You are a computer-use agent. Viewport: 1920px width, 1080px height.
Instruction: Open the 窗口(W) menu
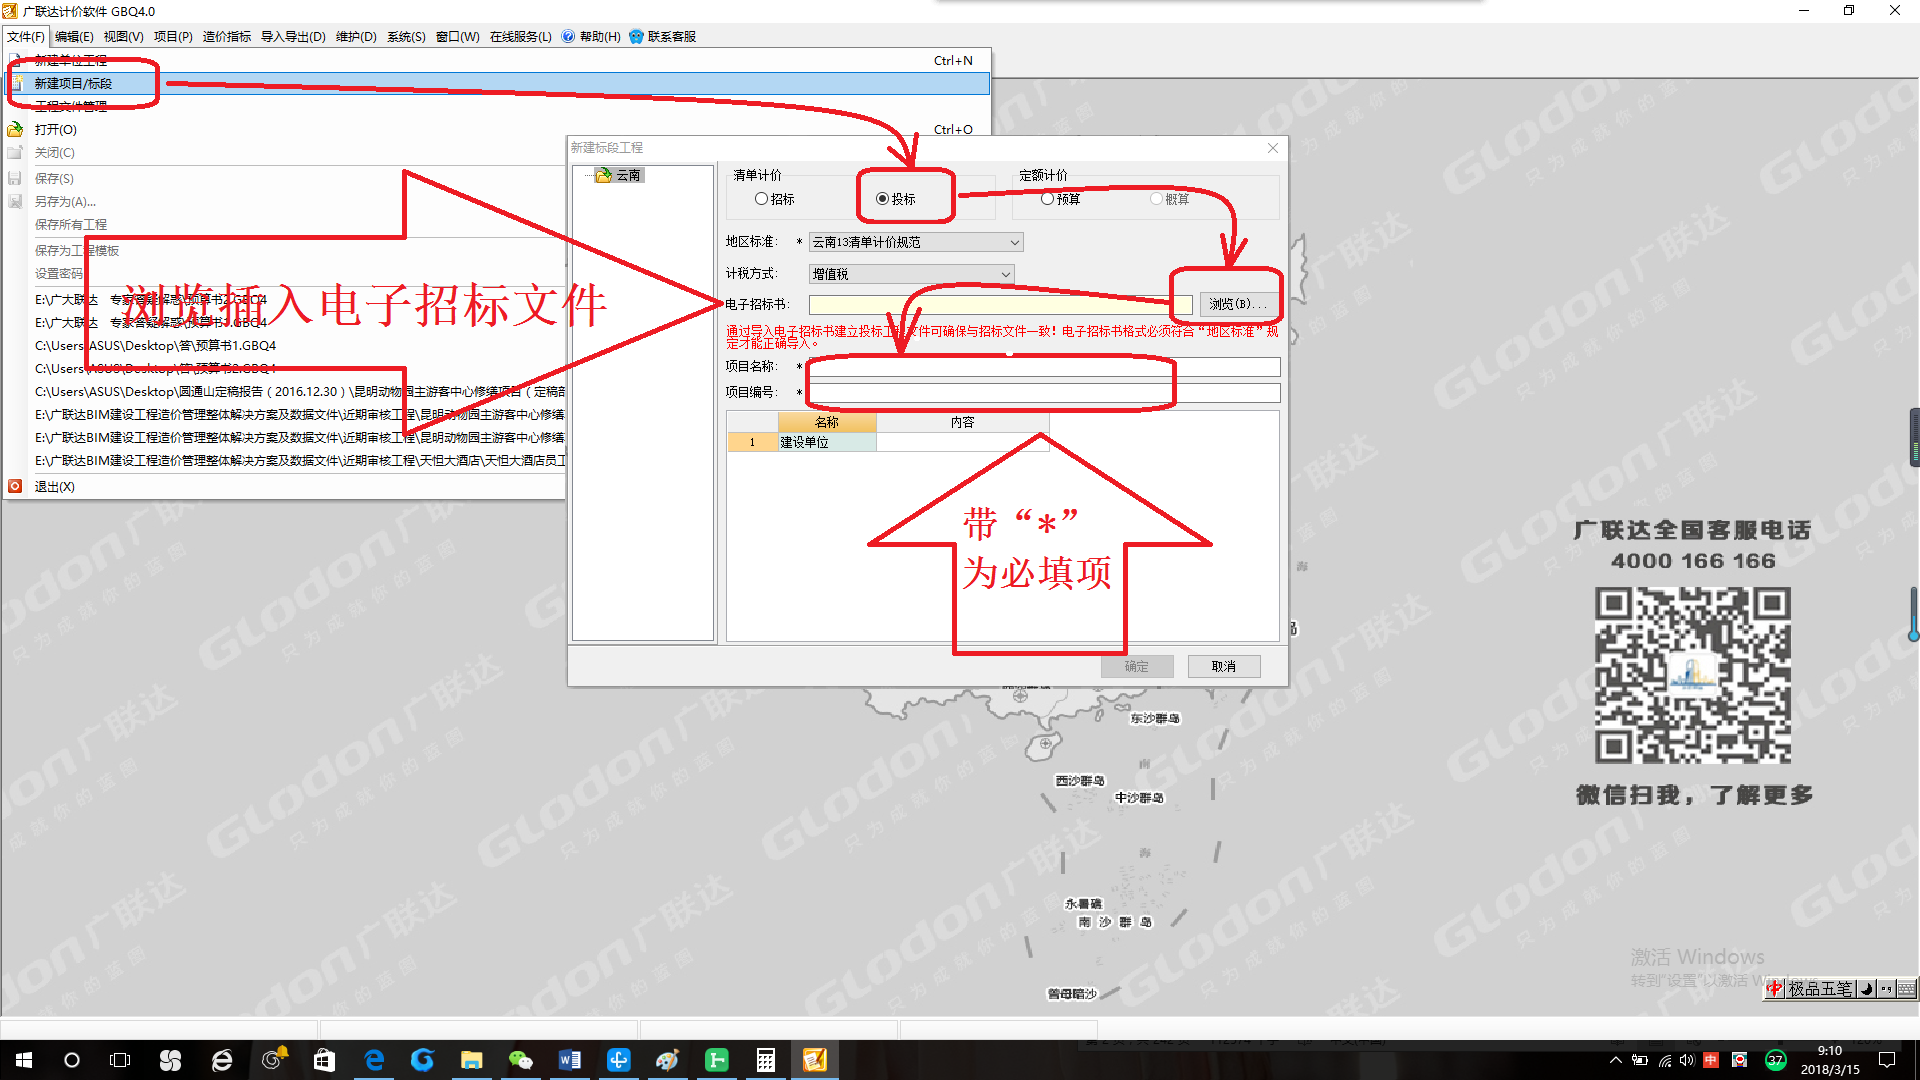pyautogui.click(x=457, y=37)
